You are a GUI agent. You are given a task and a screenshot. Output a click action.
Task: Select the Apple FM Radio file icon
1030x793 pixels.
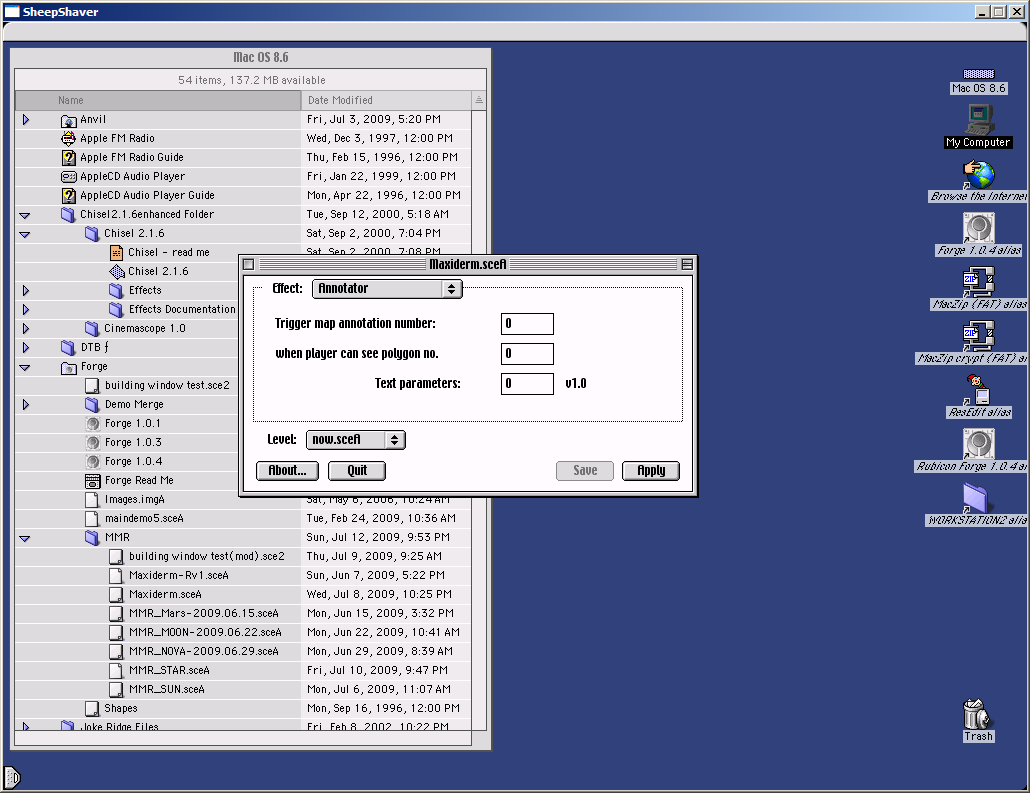click(x=69, y=138)
